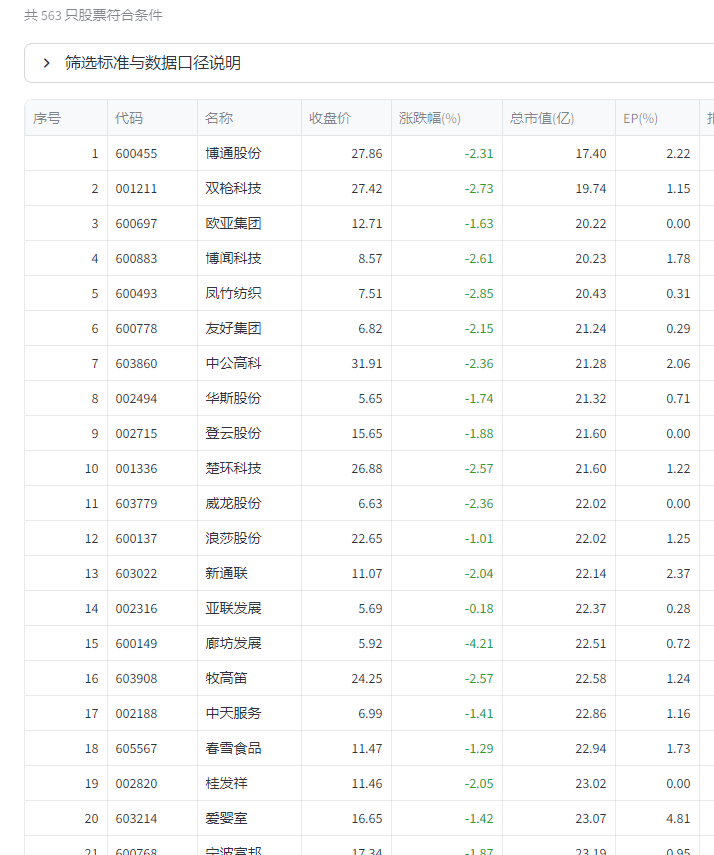Click the 双枪科技 stock name
Viewport: 714px width, 855px height.
point(233,188)
